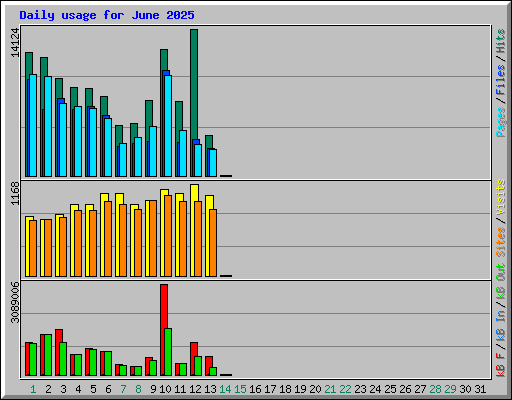Click the day 4 label on the axis
This screenshot has height=400, width=512.
coord(78,389)
